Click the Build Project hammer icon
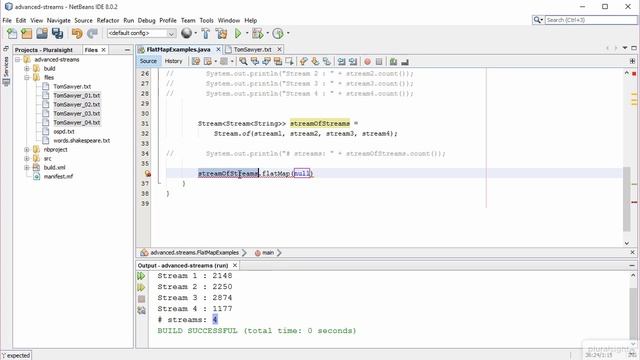The image size is (640, 360). pyautogui.click(x=205, y=33)
